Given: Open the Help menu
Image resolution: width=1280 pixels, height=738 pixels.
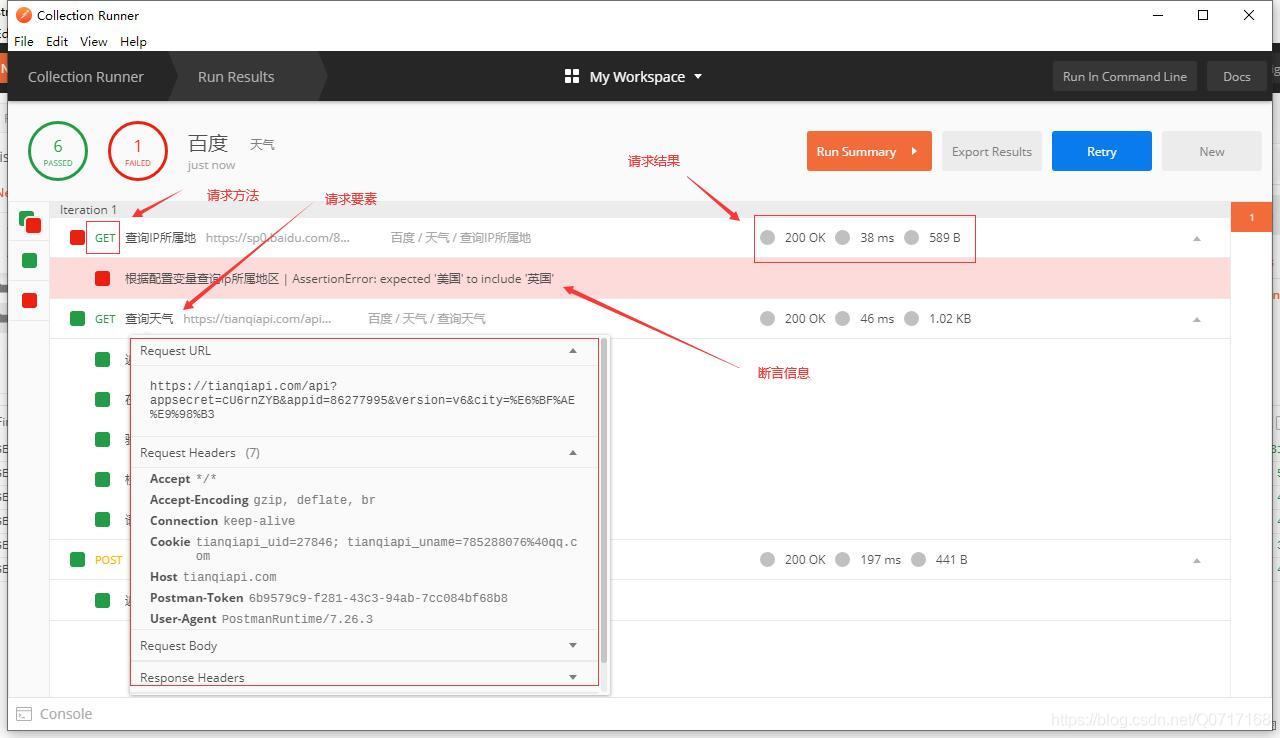Looking at the screenshot, I should (133, 41).
